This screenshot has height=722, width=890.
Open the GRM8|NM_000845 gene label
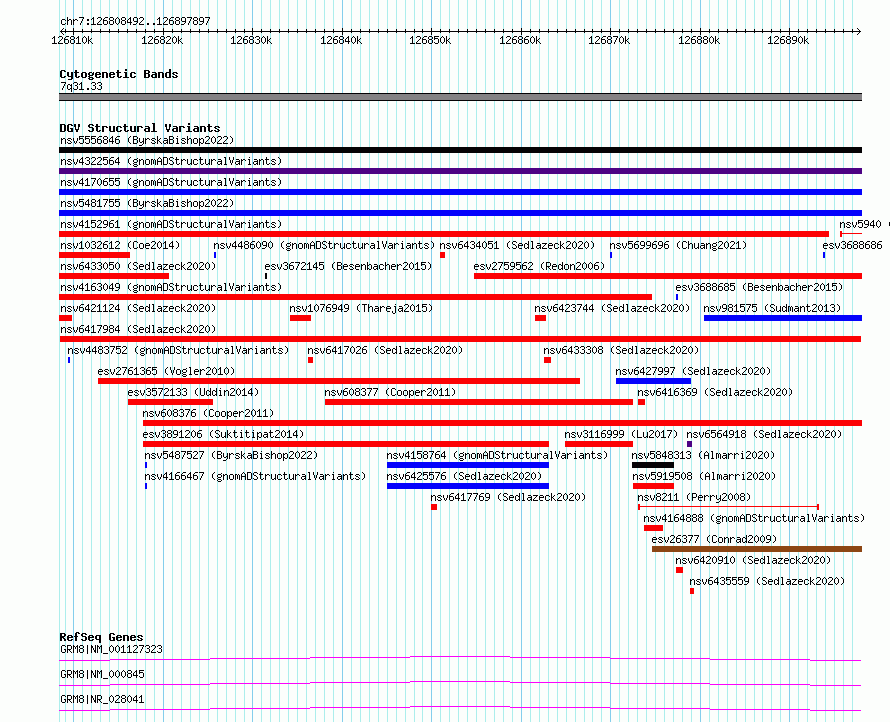[x=102, y=674]
